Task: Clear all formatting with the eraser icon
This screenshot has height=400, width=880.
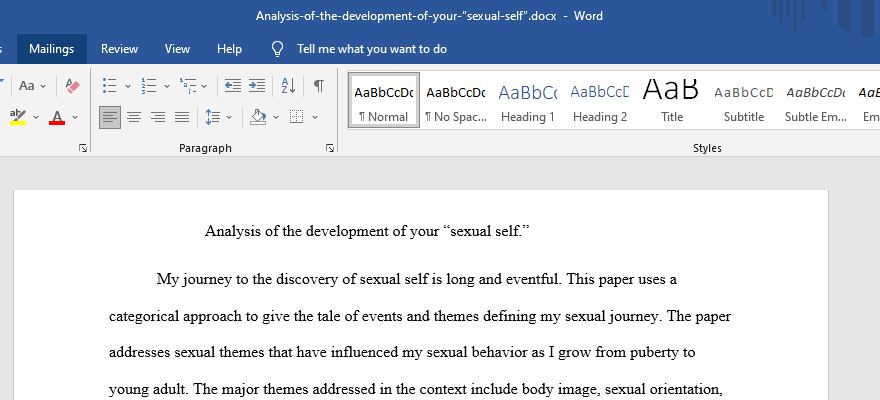Action: (x=72, y=86)
